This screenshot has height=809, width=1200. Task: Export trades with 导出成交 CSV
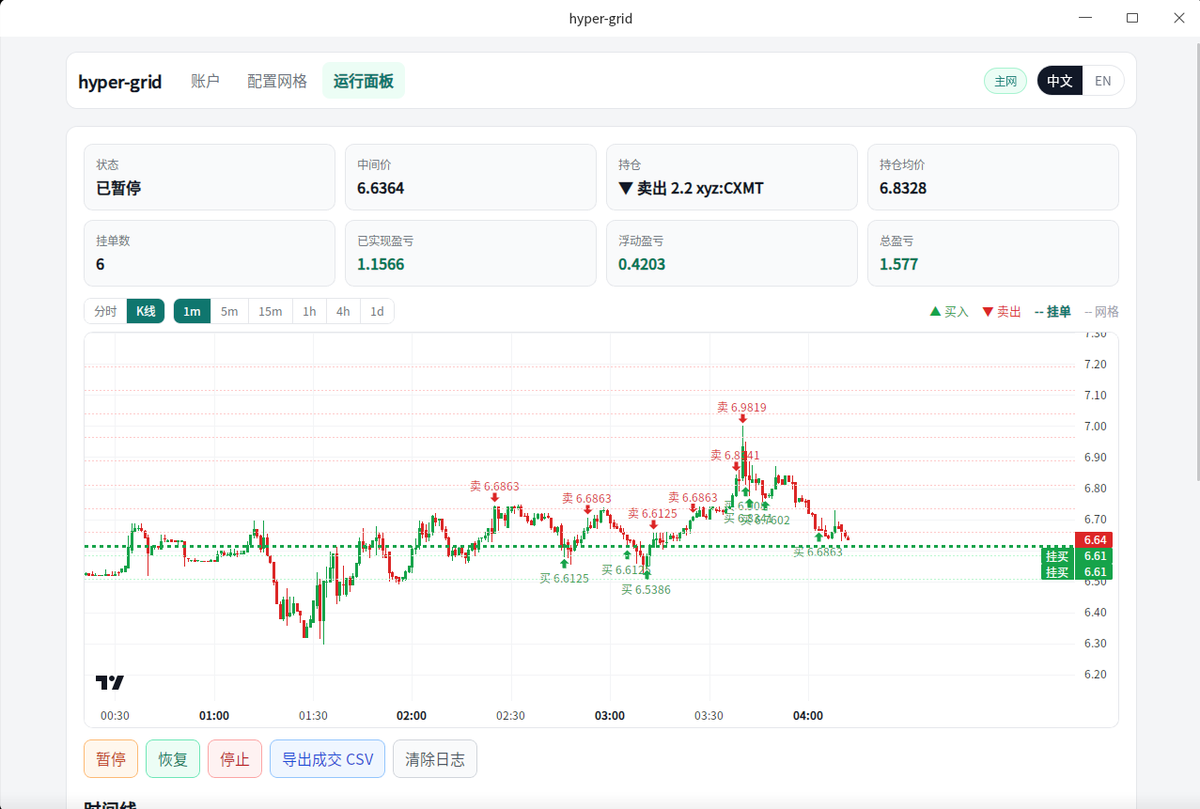(327, 759)
